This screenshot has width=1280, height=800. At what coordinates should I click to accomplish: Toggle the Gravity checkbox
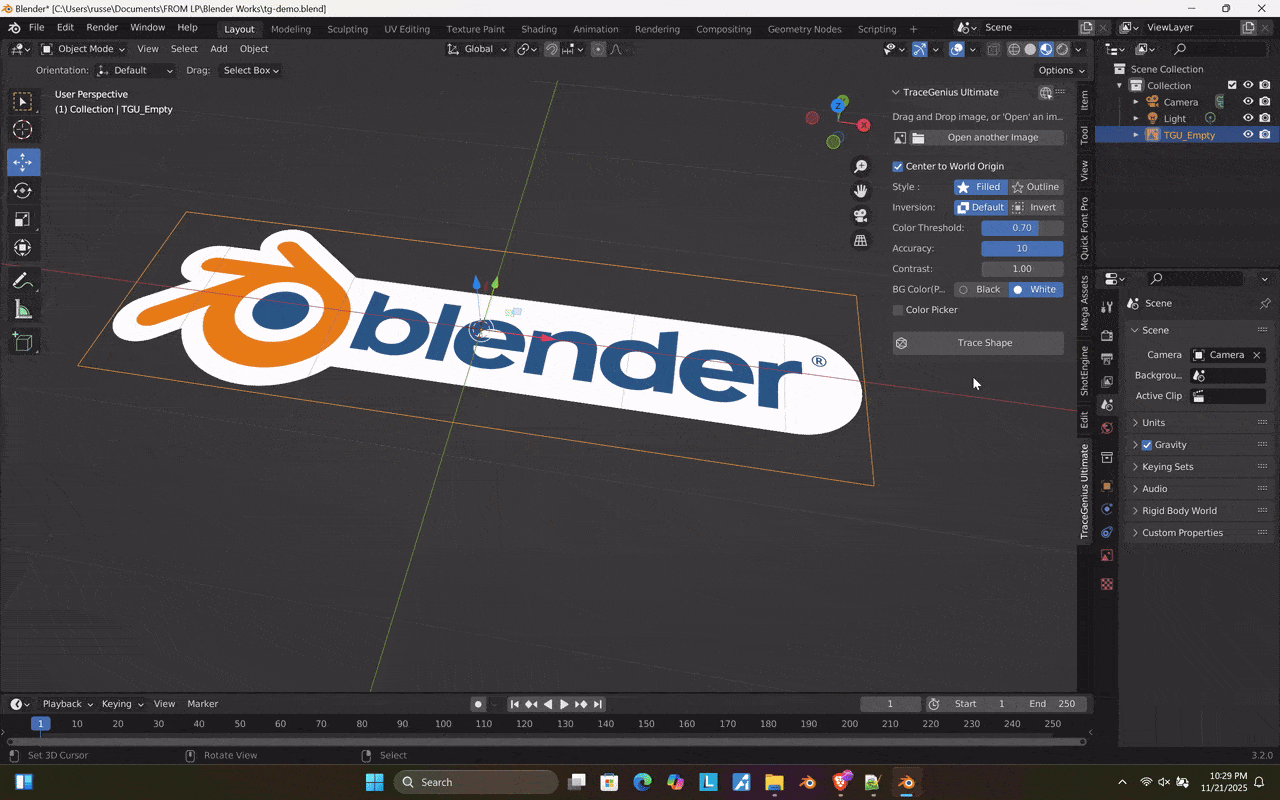pos(1147,445)
